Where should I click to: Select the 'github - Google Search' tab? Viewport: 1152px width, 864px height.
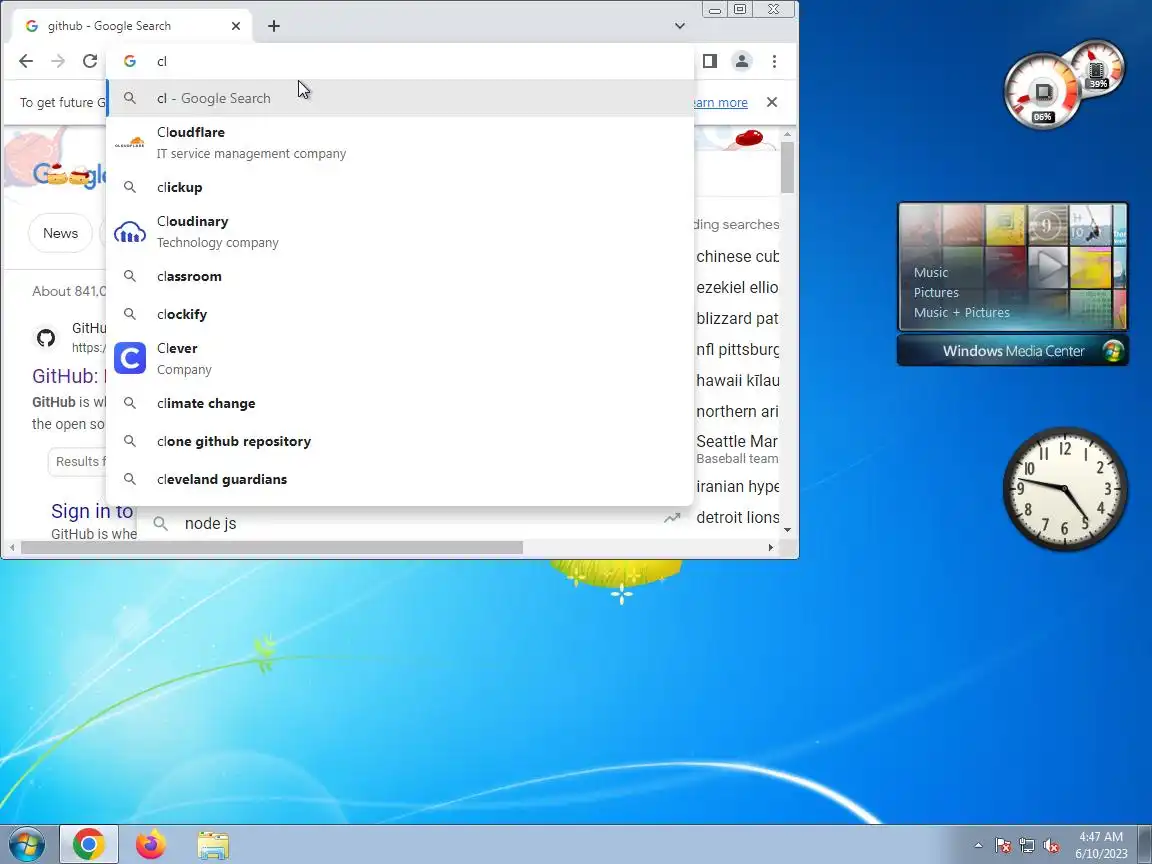click(132, 26)
